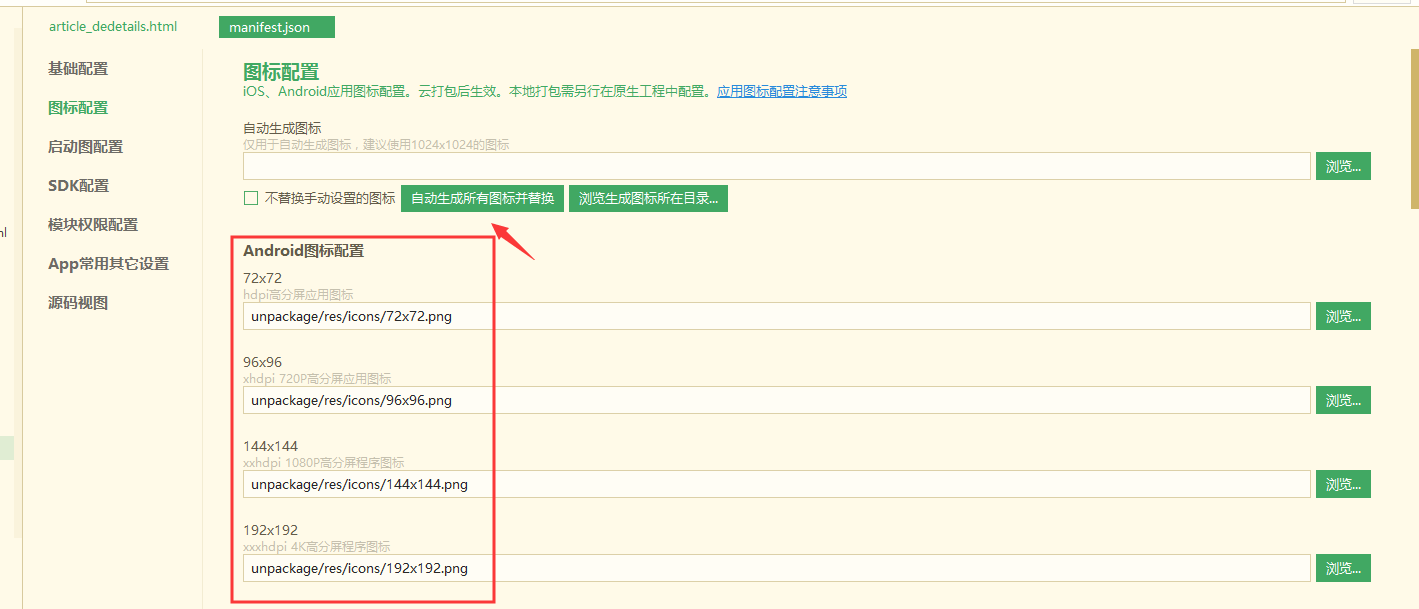Select App常用其它设置 in the sidebar
1419x609 pixels.
[x=108, y=264]
